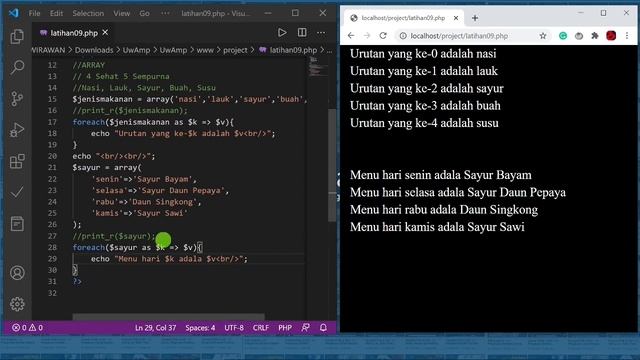
Task: Change the encoding via UTF-8
Action: [x=234, y=328]
